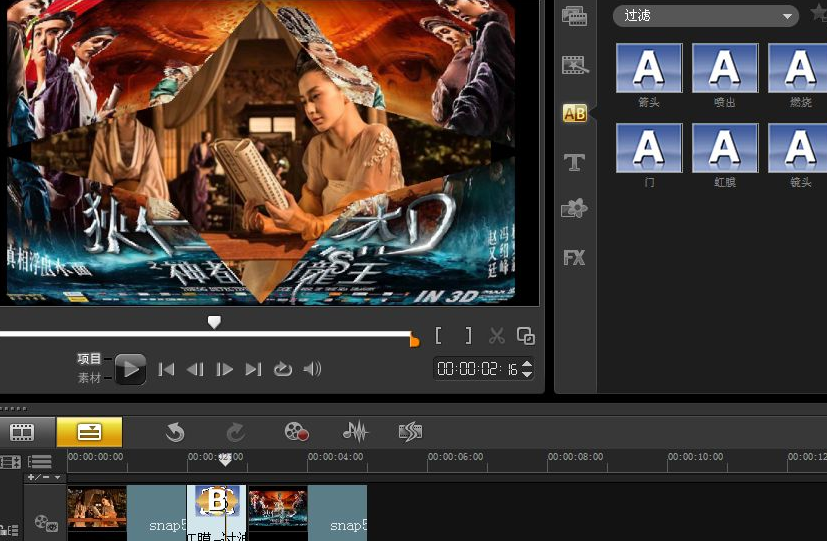
Task: Click timeline ruler at 00:00:06:00
Action: click(x=455, y=457)
